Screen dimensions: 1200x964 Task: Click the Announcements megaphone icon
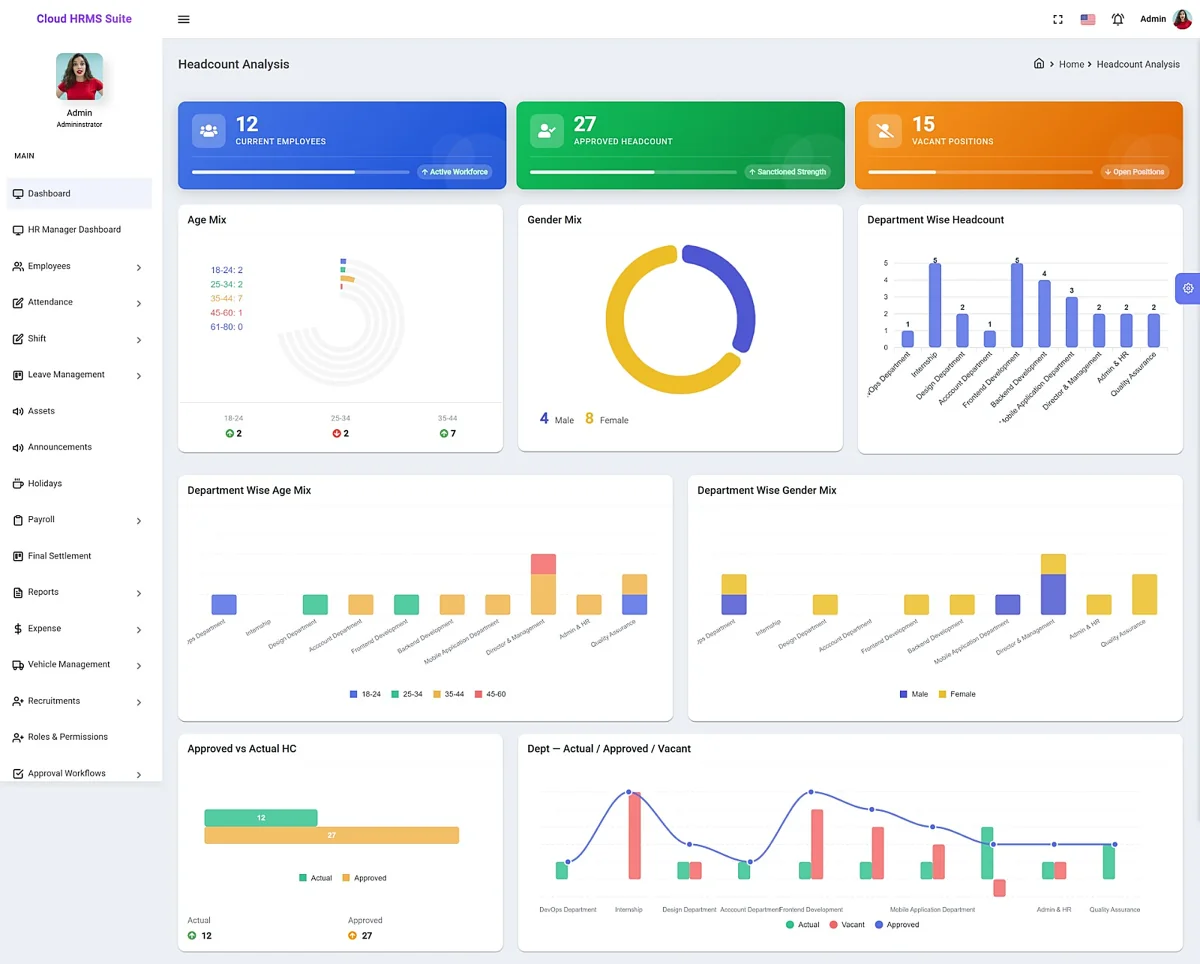tap(18, 447)
